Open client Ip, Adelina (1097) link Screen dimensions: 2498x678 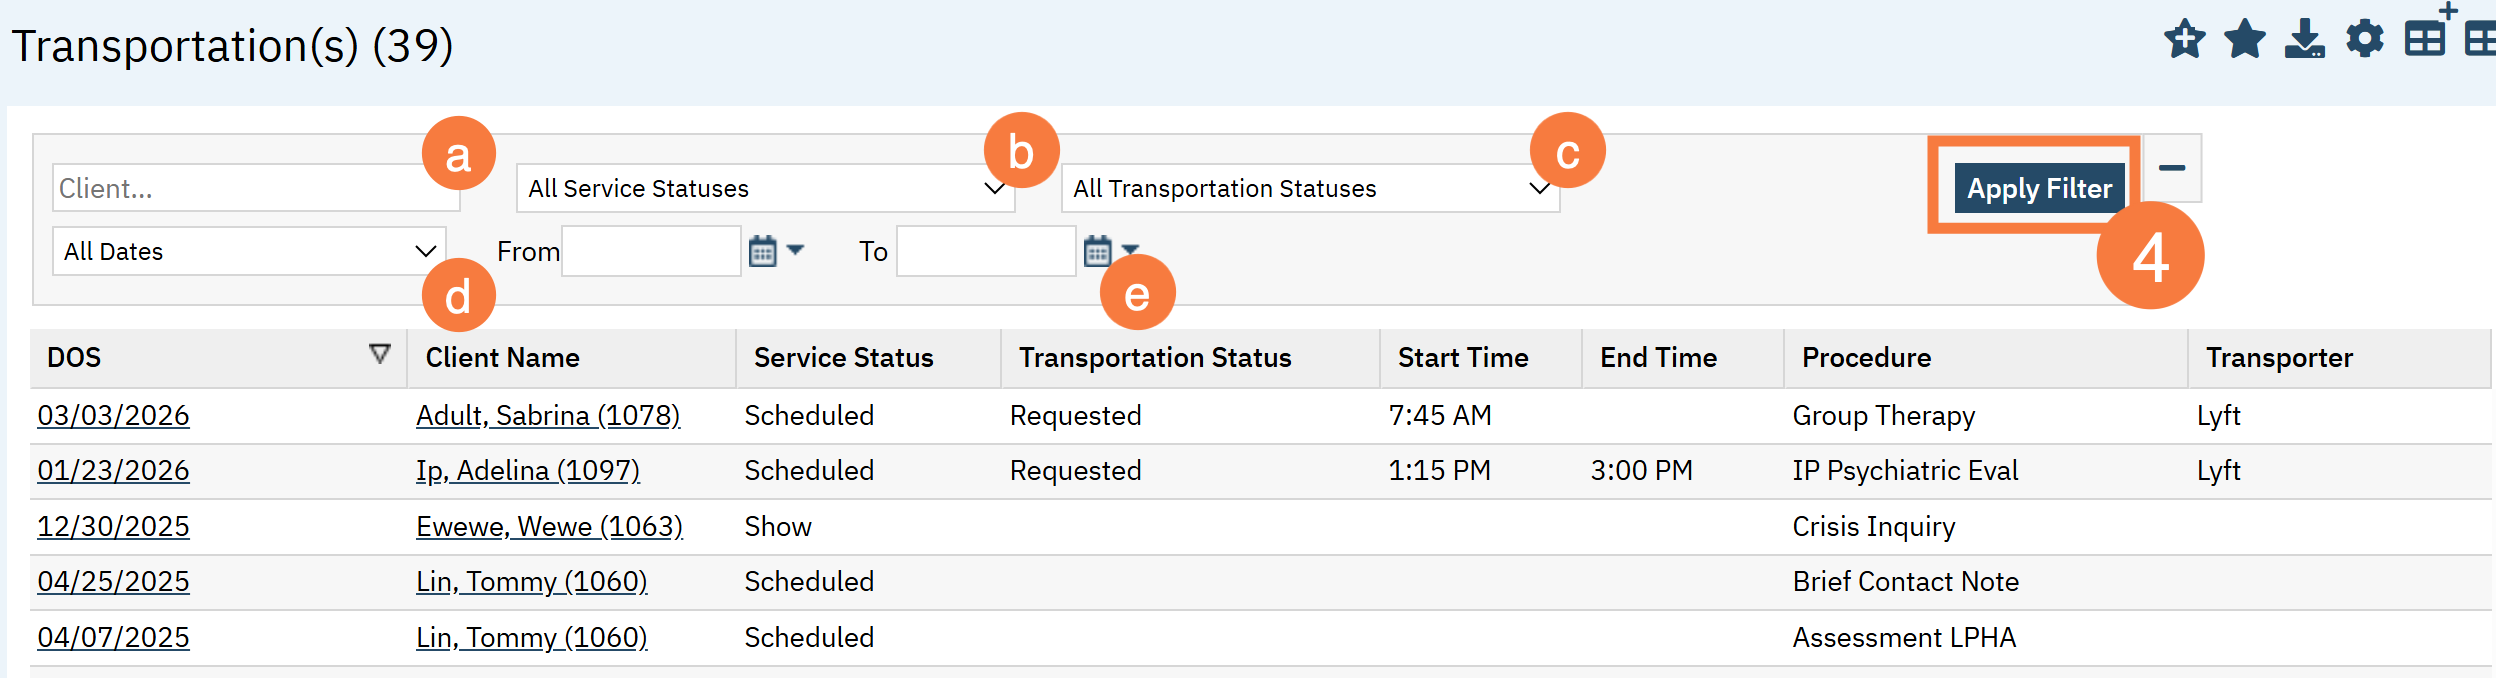click(x=527, y=471)
